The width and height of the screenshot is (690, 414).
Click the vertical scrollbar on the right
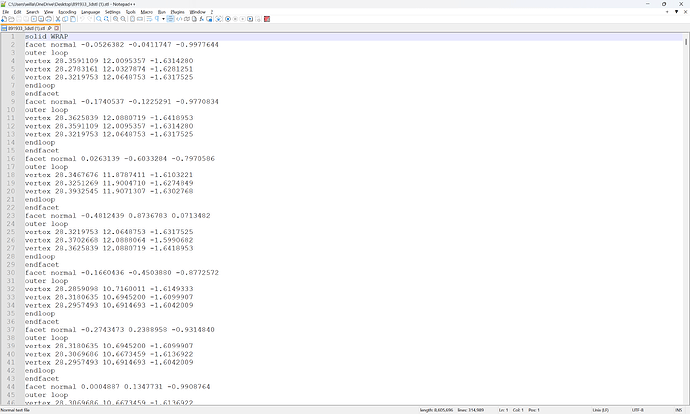(x=685, y=200)
